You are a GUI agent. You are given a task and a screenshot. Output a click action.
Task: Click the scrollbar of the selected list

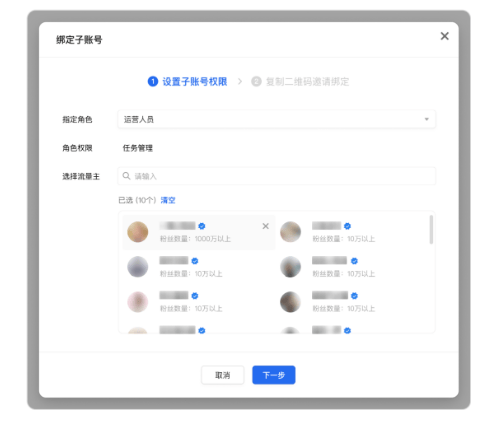pos(431,230)
